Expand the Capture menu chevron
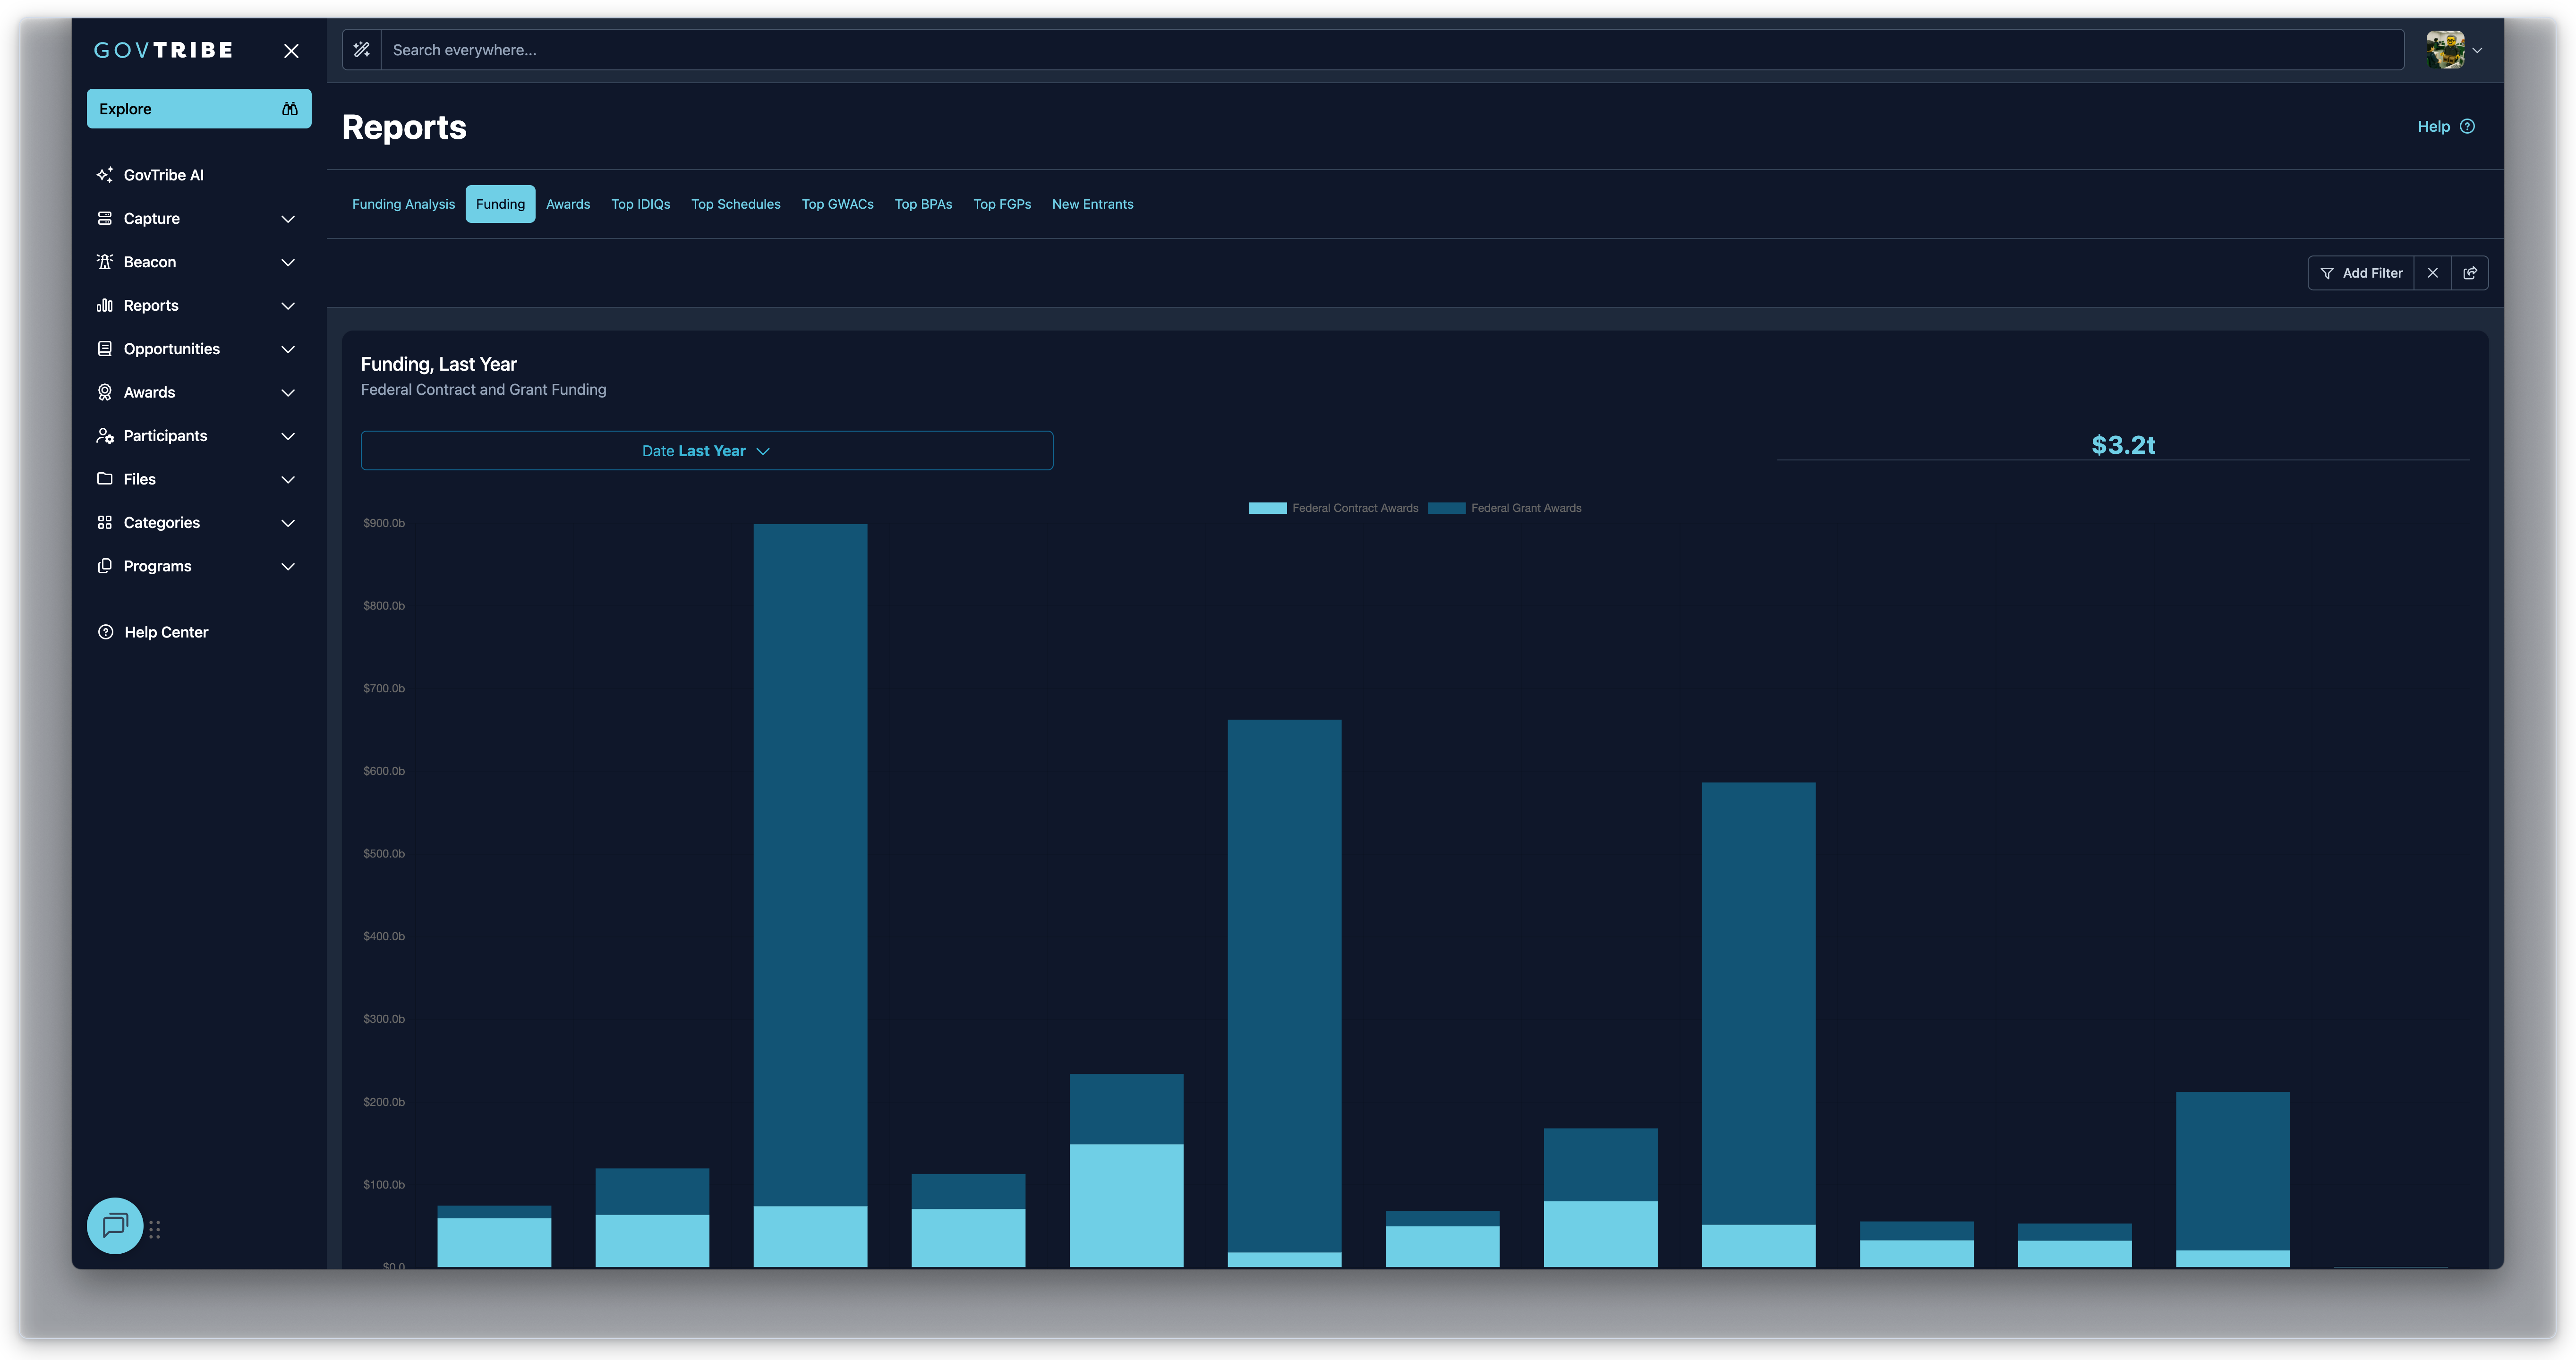2576x1360 pixels. coord(288,219)
